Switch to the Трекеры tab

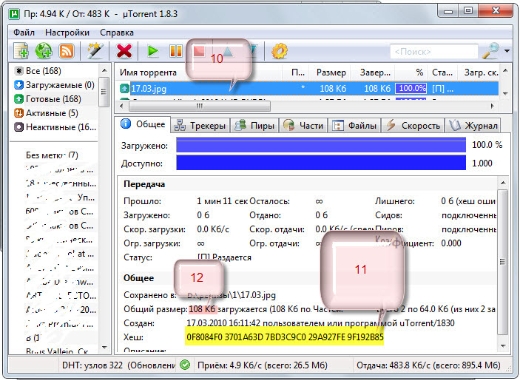click(200, 125)
